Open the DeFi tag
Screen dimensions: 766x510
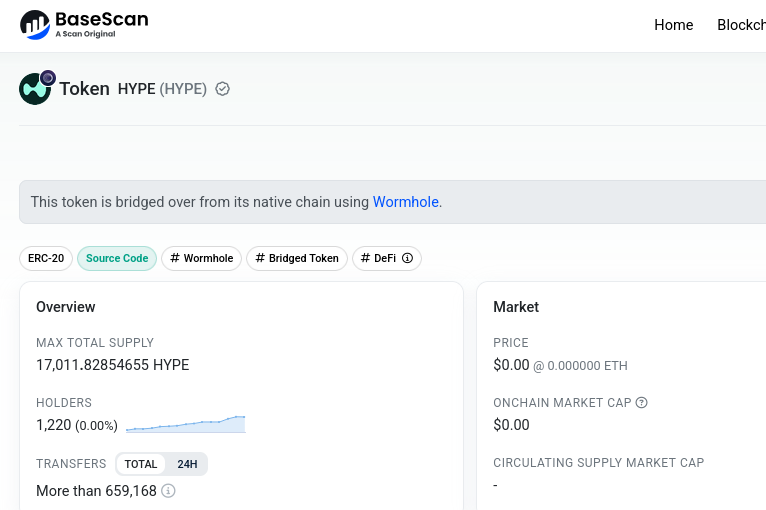(x=380, y=258)
